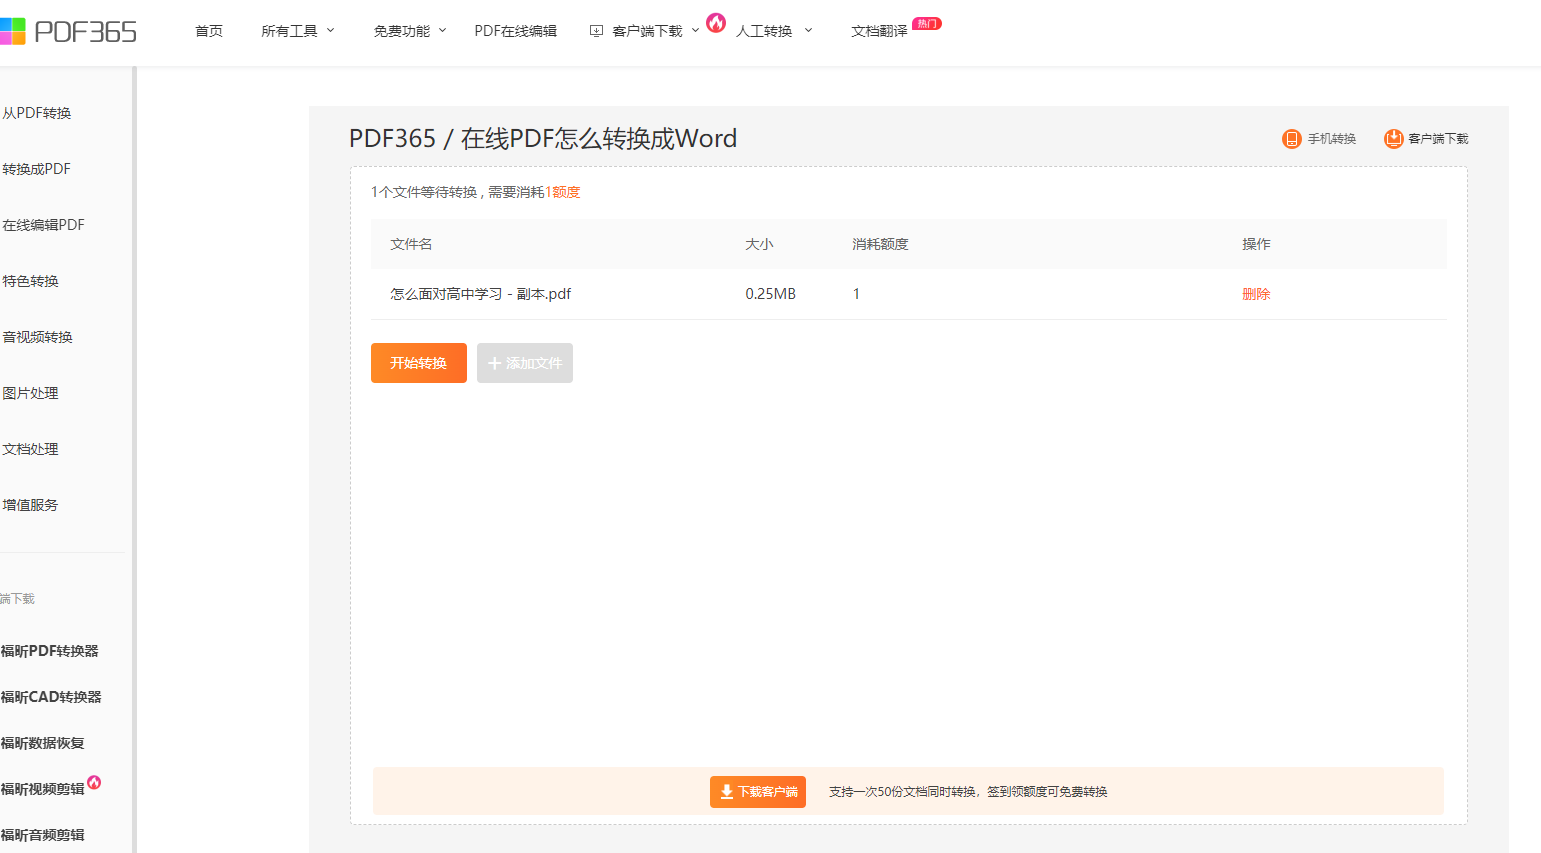Open 福昕PDF转换器 download link
This screenshot has width=1541, height=853.
pyautogui.click(x=50, y=651)
